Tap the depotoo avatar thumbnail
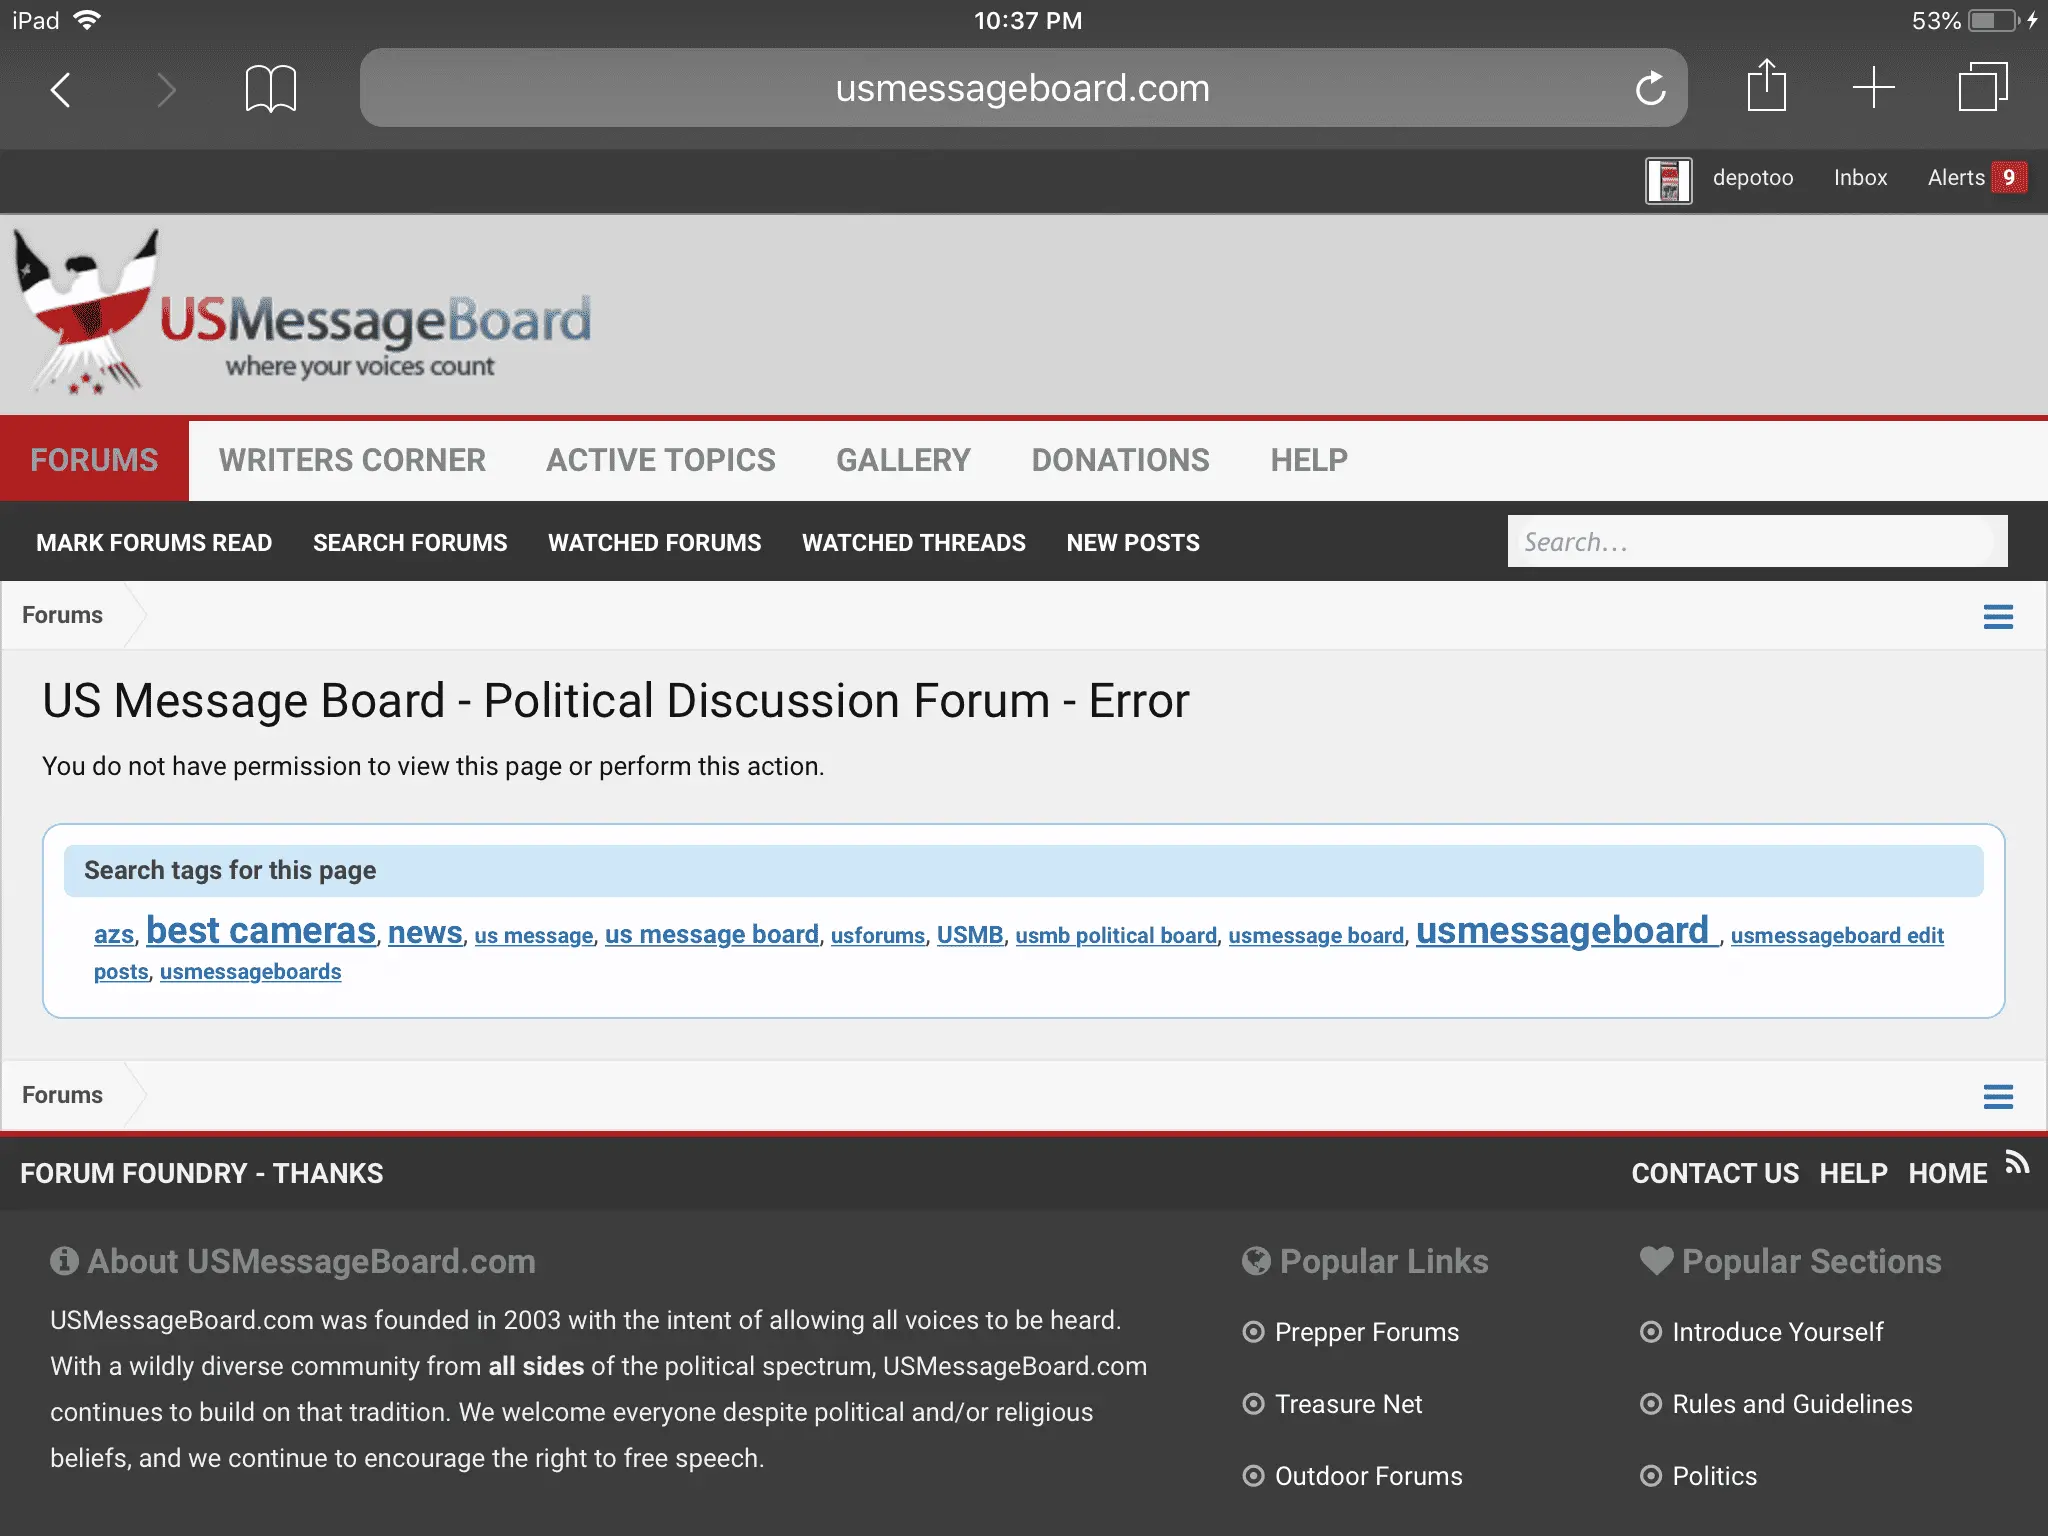Viewport: 2048px width, 1536px height. (1669, 181)
